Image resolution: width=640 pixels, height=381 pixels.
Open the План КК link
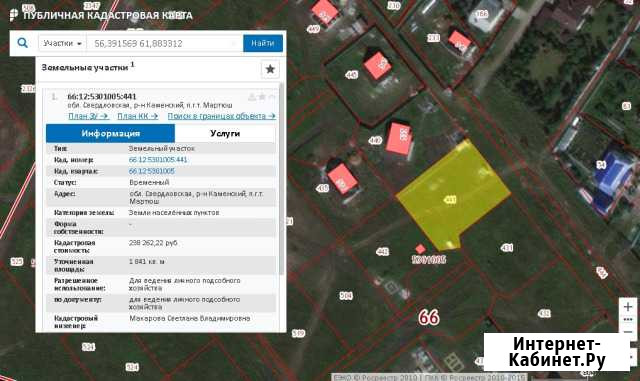point(138,116)
